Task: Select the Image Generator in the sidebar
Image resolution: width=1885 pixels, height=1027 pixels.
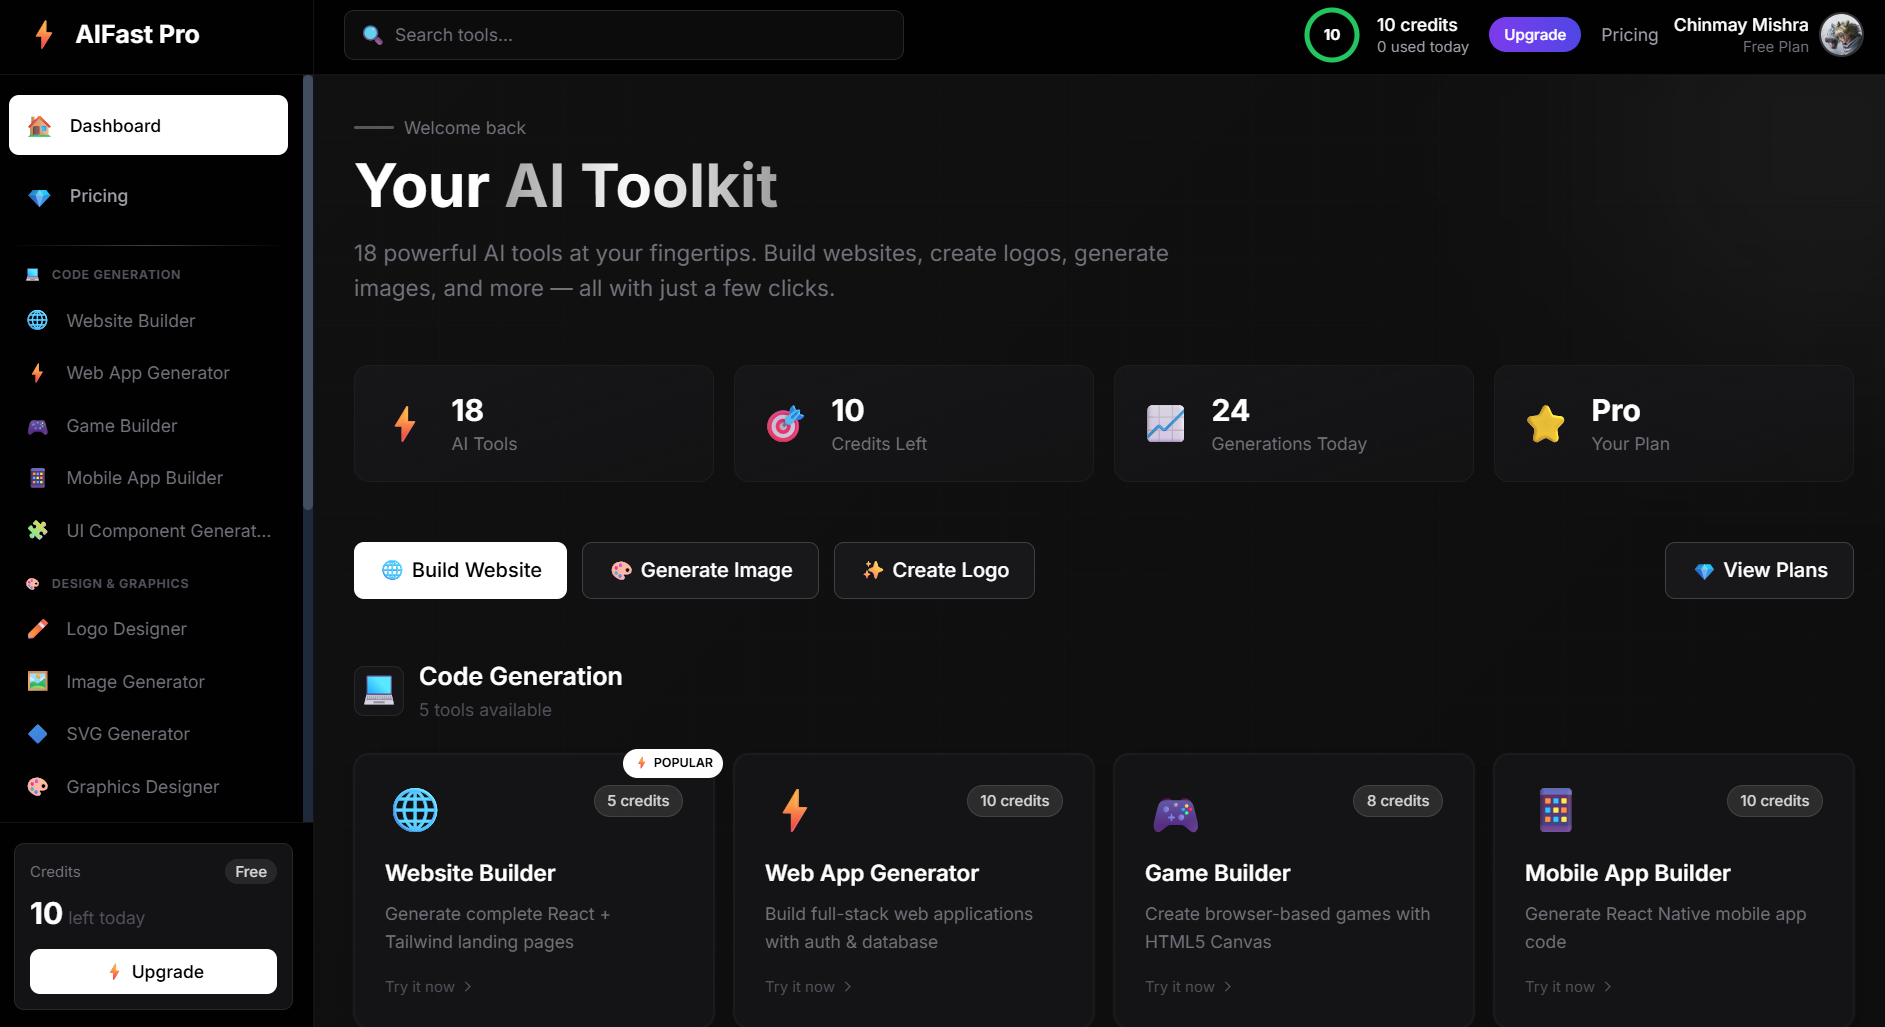Action: [x=133, y=681]
